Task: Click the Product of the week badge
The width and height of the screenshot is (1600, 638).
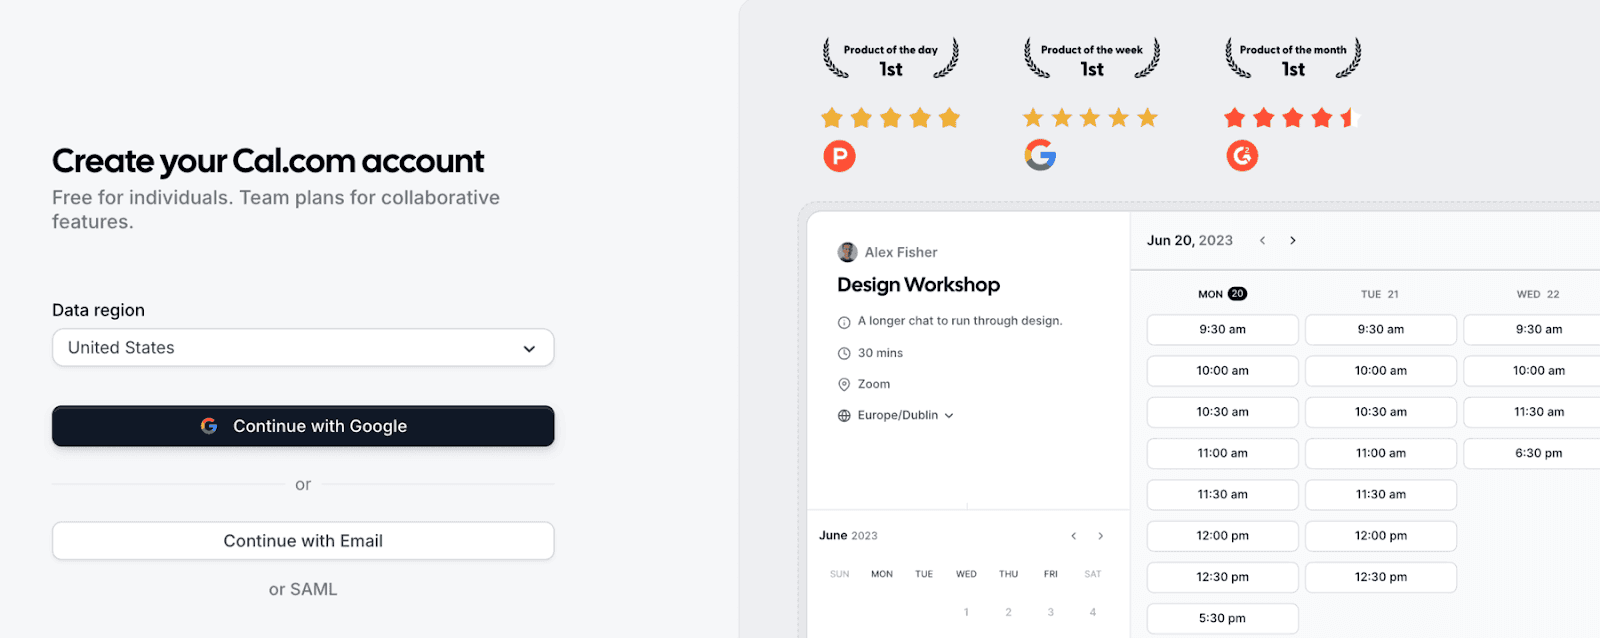Action: pos(1092,59)
